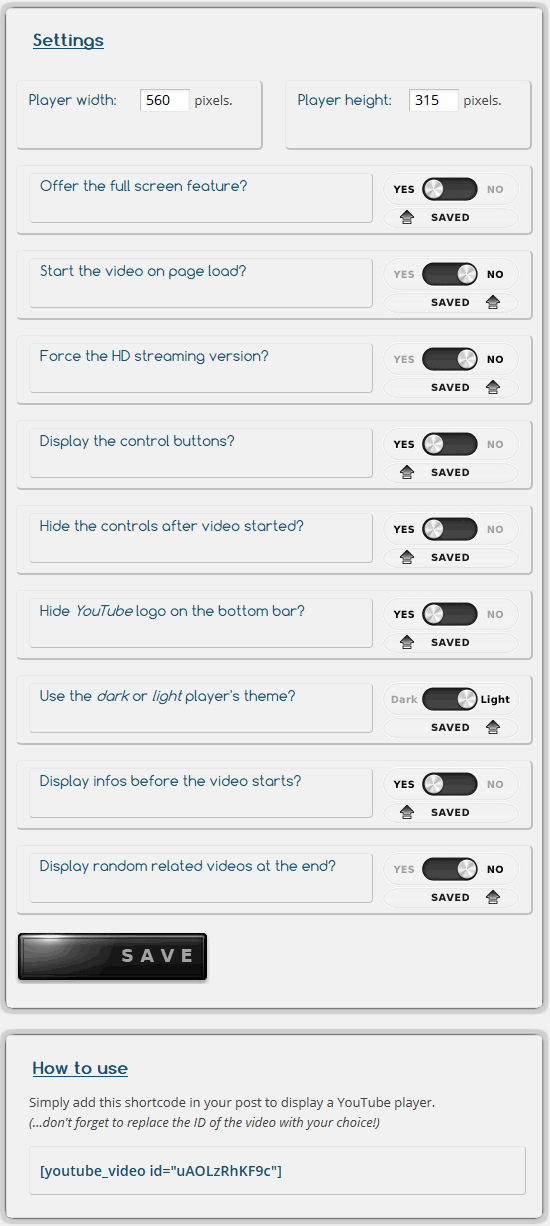Viewport: 550px width, 1226px height.
Task: Toggle start video on page load switch
Action: (x=450, y=274)
